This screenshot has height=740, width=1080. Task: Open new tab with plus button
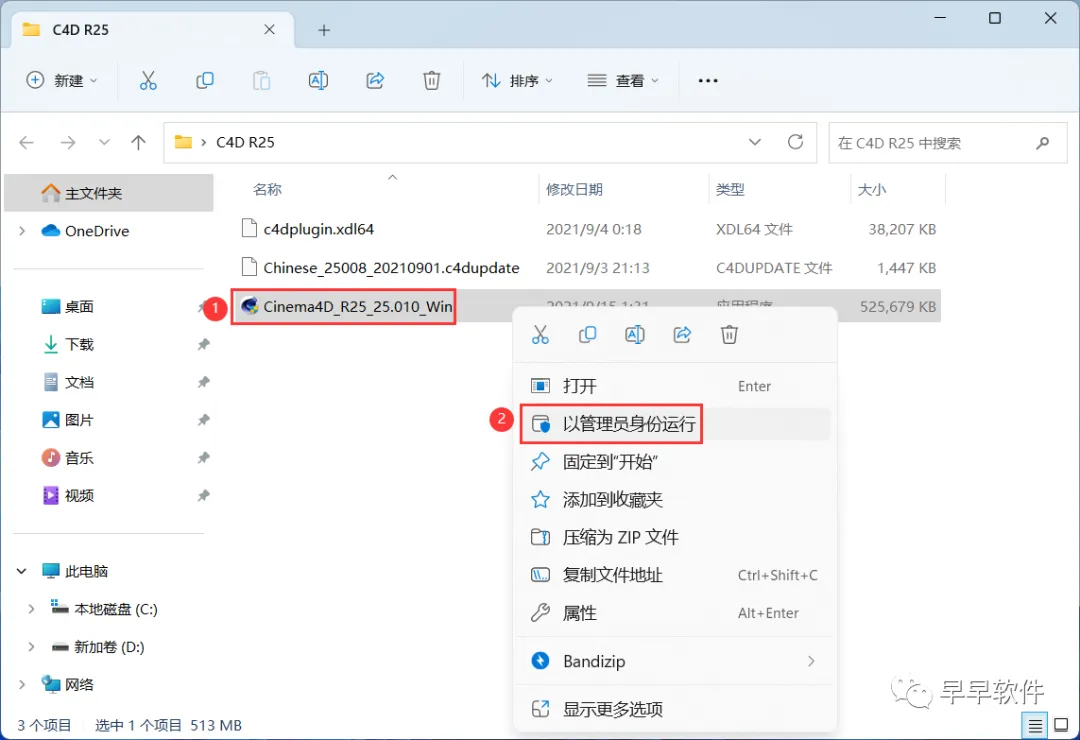[x=324, y=30]
